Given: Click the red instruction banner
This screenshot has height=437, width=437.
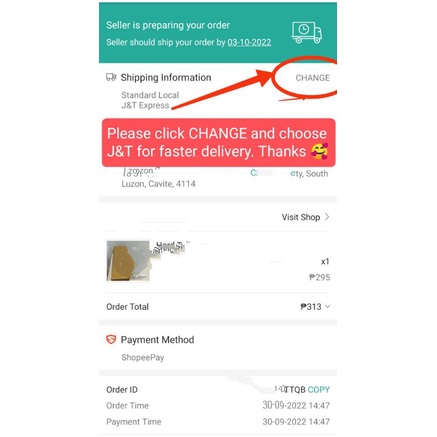Looking at the screenshot, I should coord(218,142).
